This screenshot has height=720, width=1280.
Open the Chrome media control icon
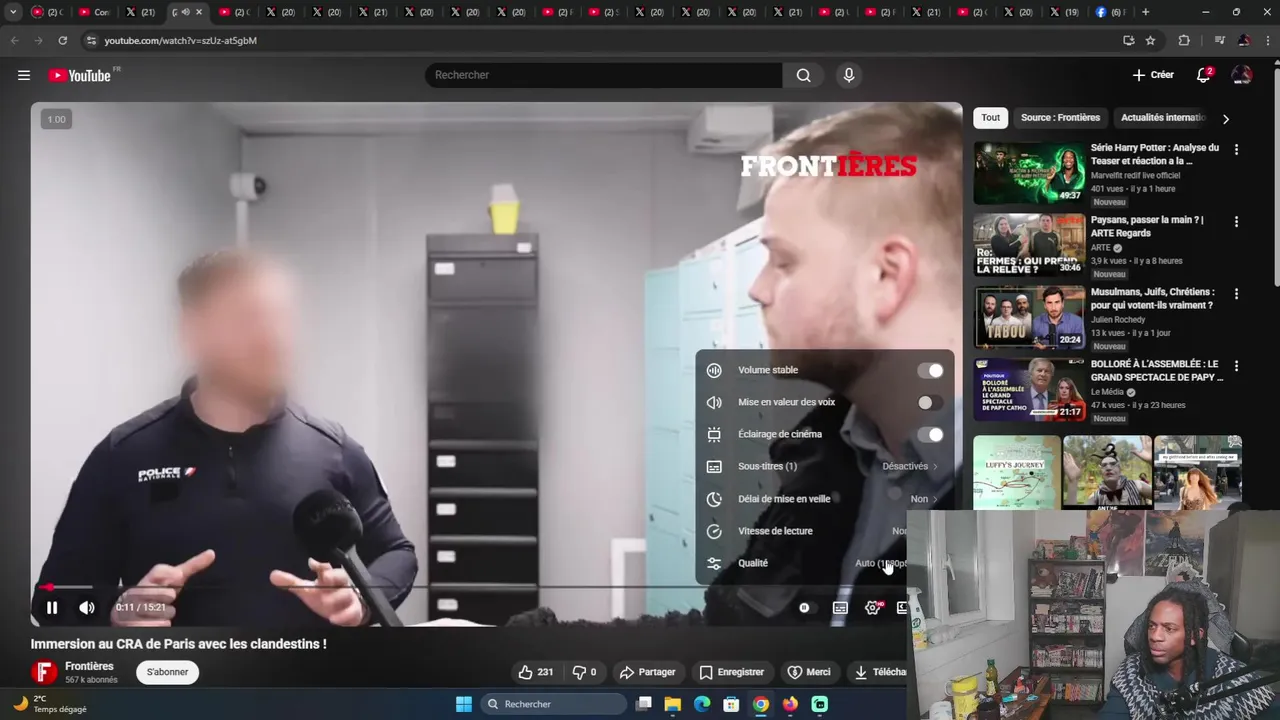[x=1219, y=40]
